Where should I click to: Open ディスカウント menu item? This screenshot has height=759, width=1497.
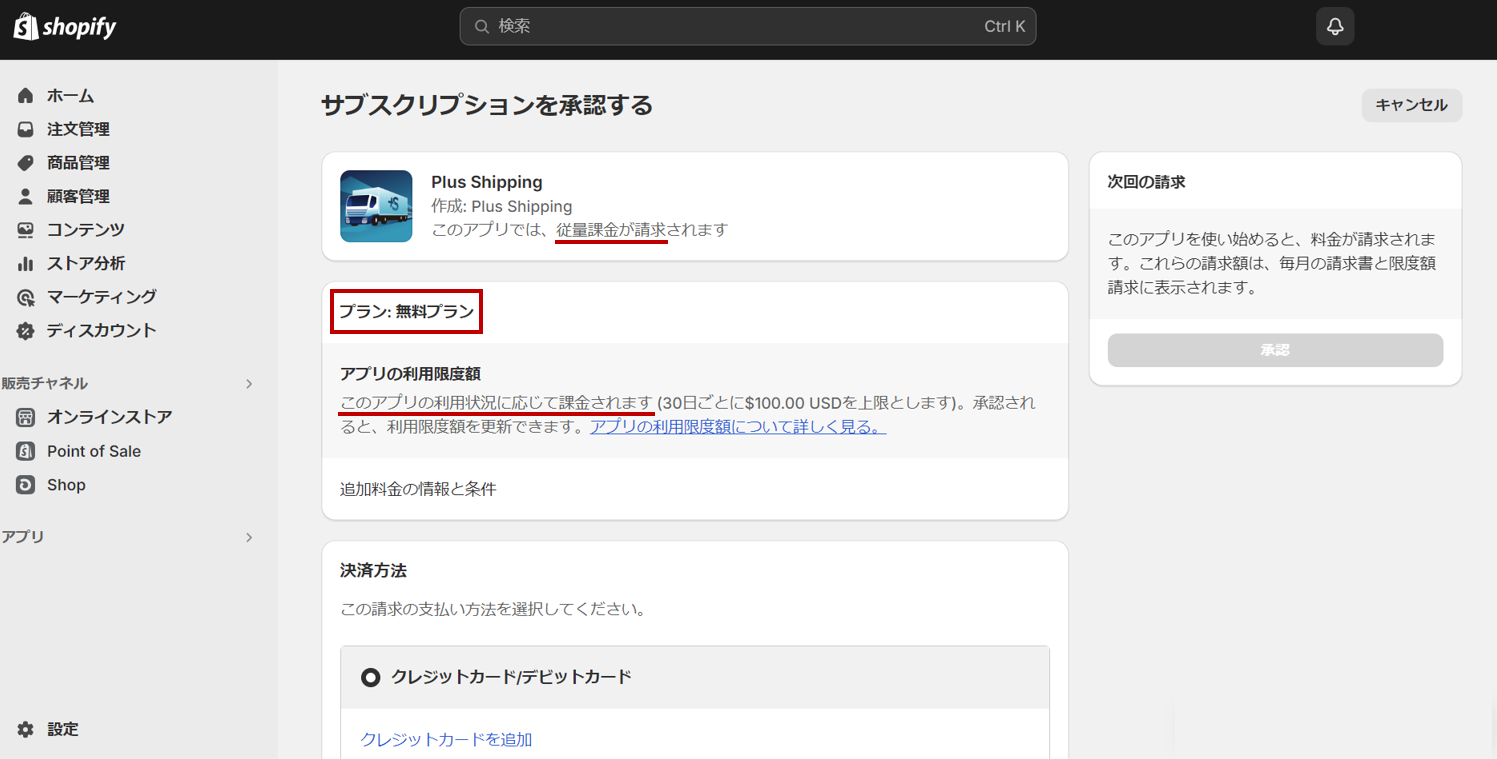pos(102,331)
